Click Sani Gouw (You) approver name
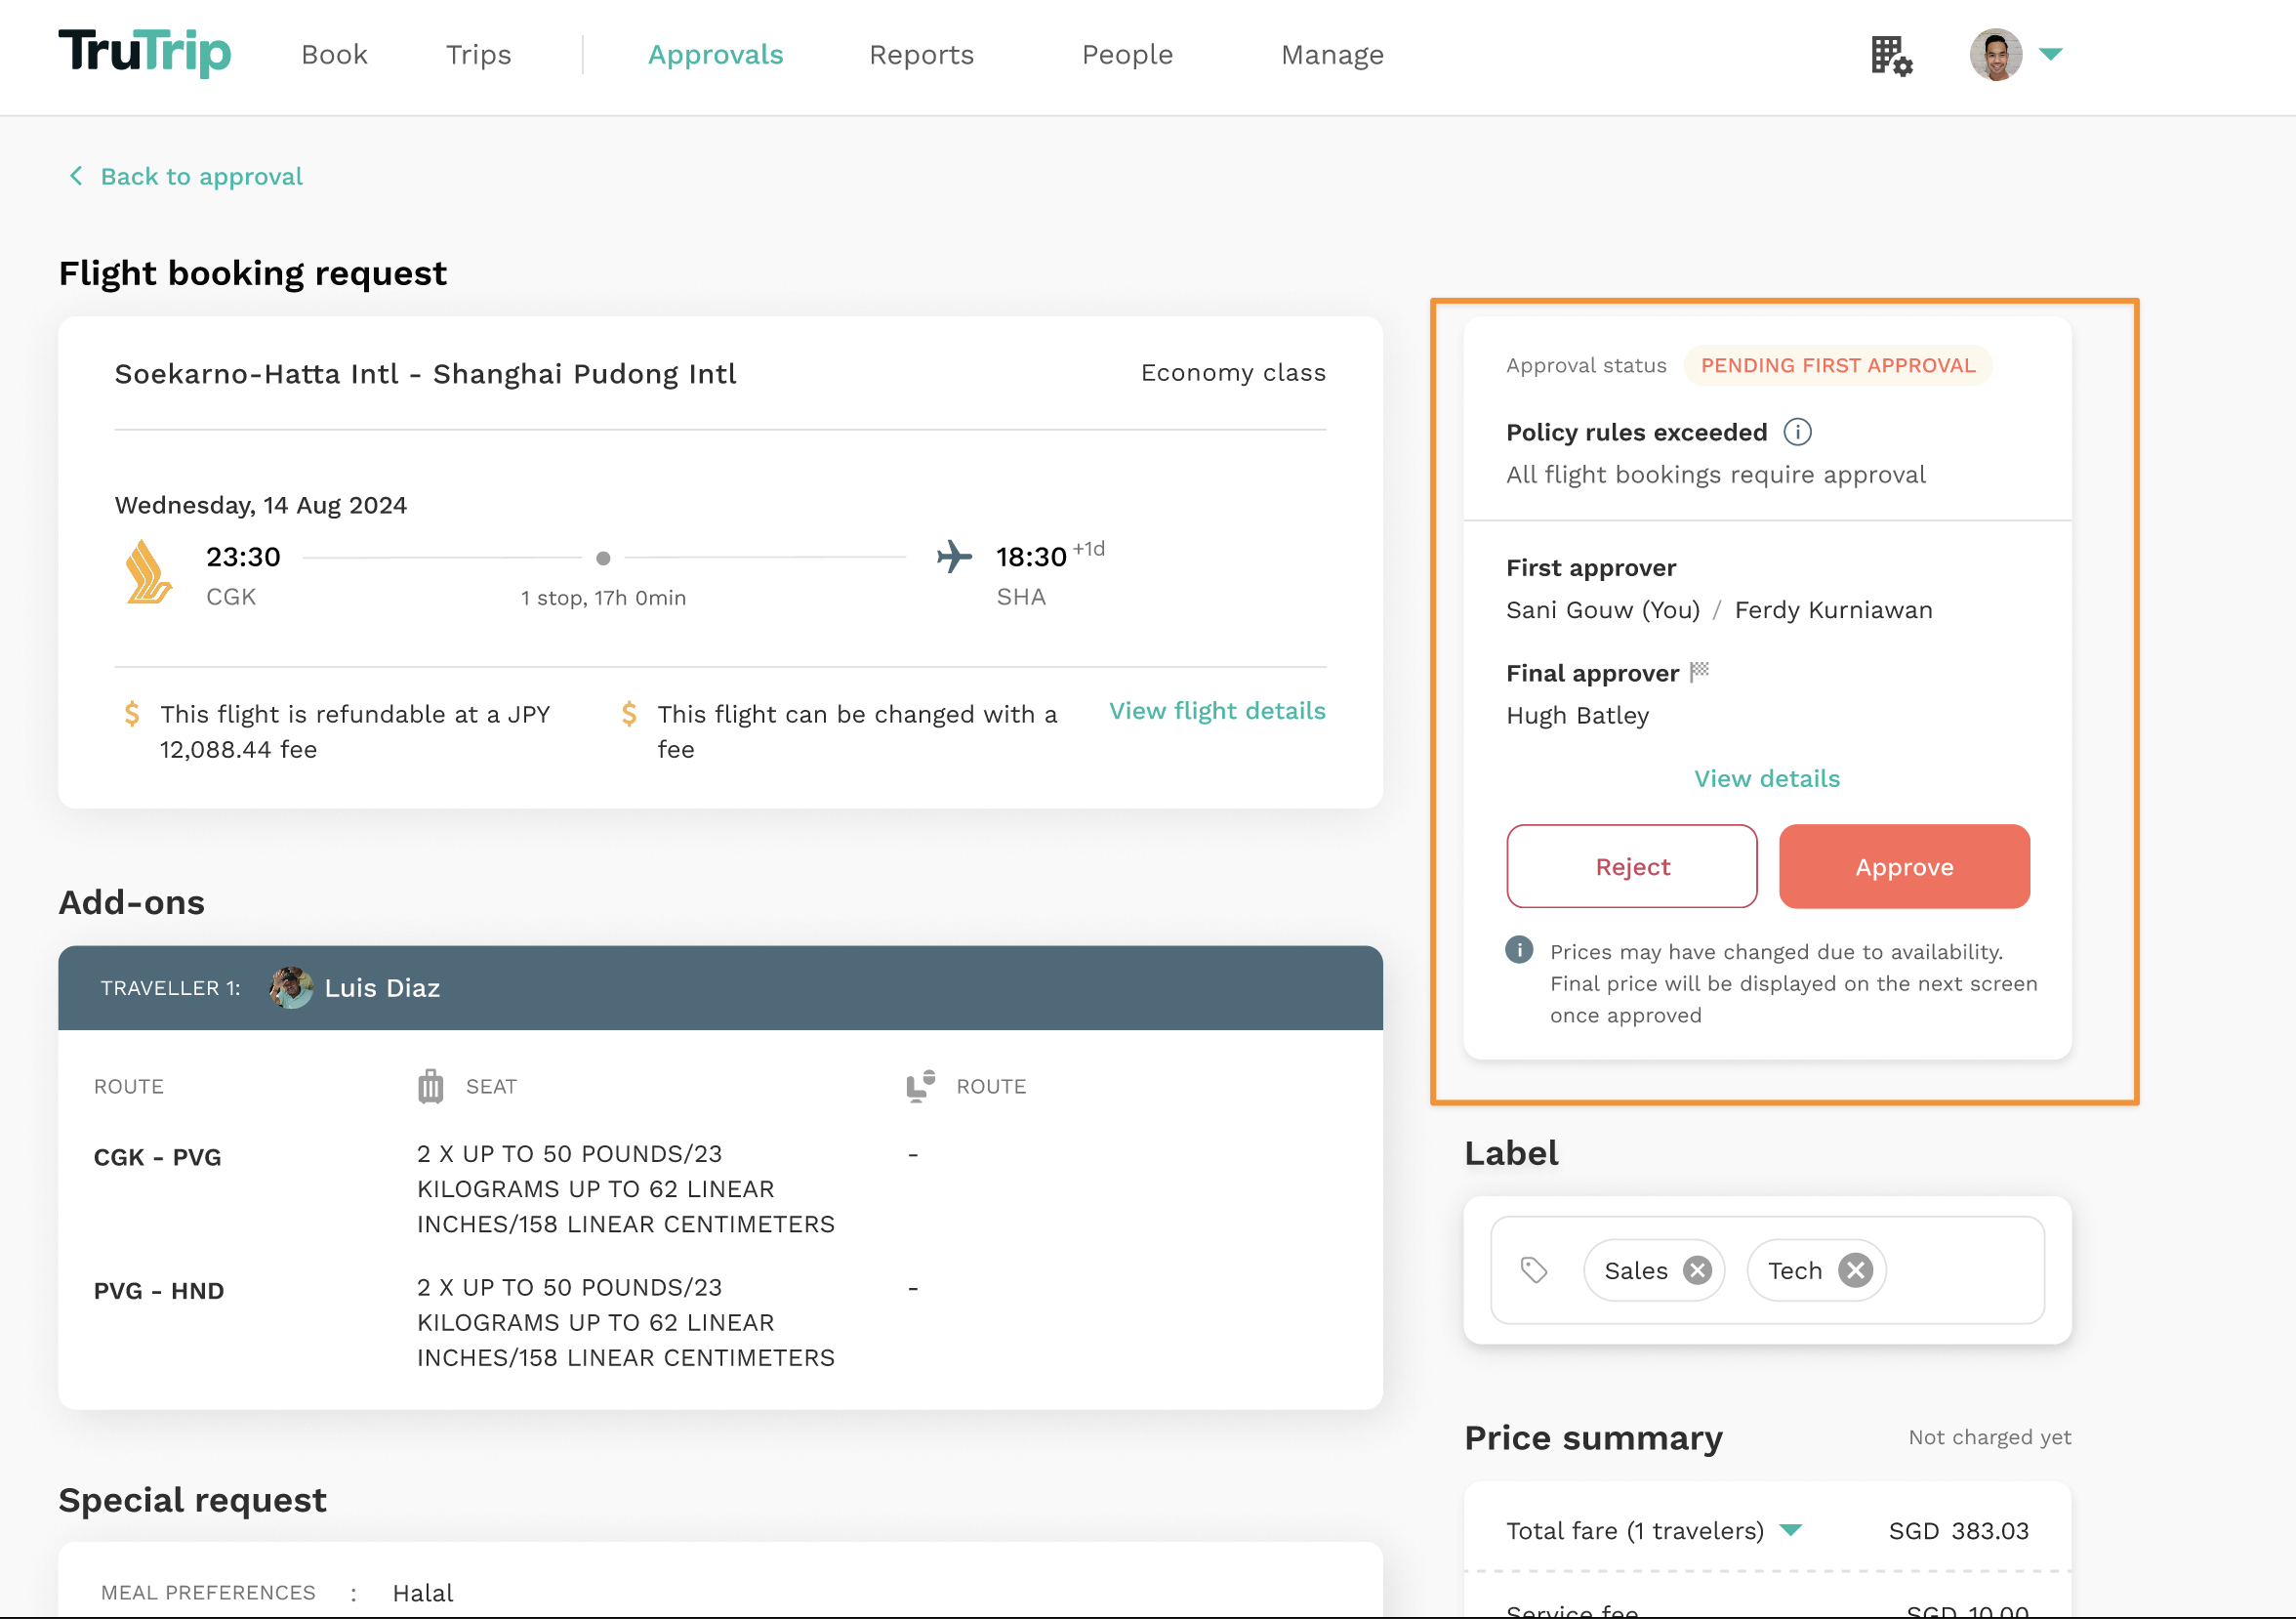 click(1603, 610)
